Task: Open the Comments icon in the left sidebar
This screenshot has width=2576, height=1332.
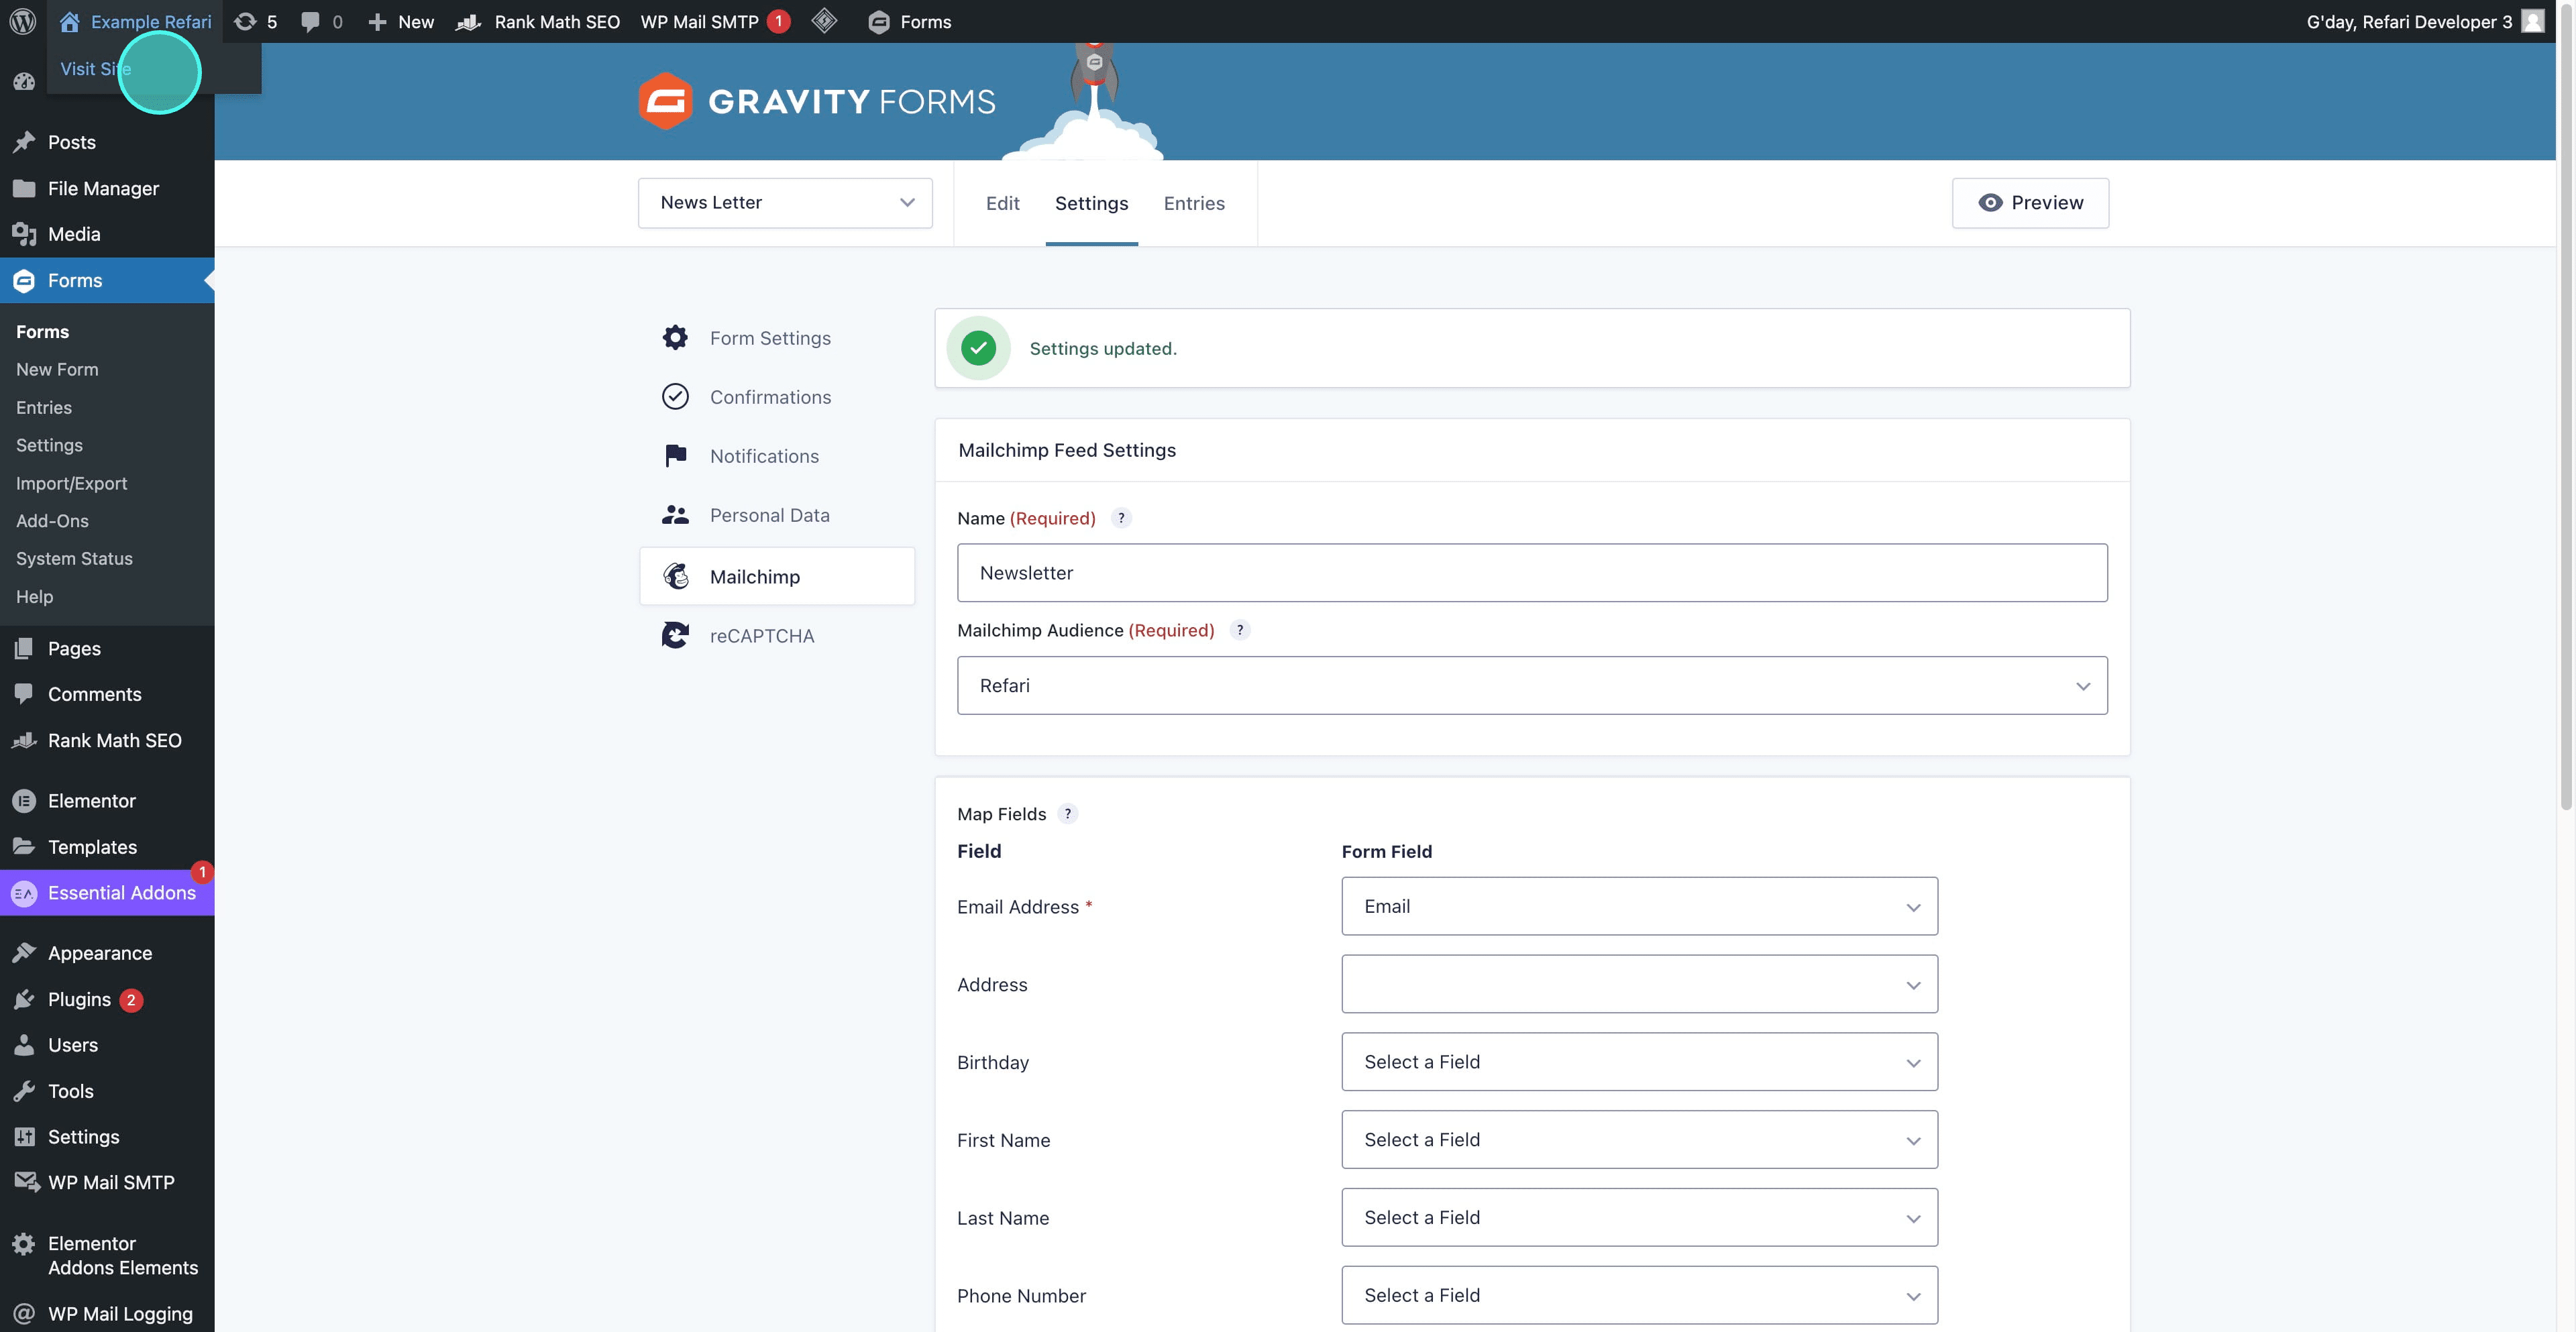Action: pyautogui.click(x=24, y=694)
